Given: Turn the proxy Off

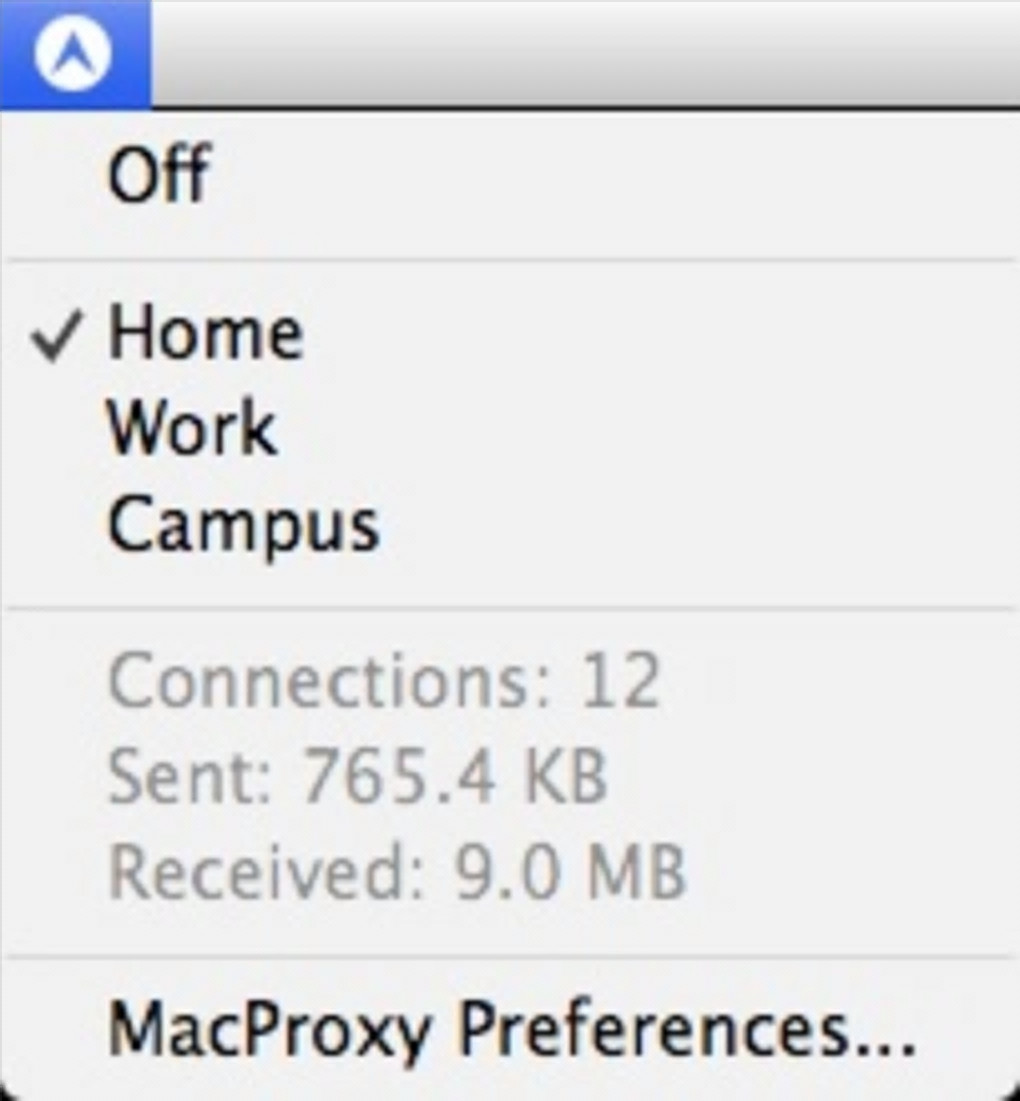Looking at the screenshot, I should (159, 176).
